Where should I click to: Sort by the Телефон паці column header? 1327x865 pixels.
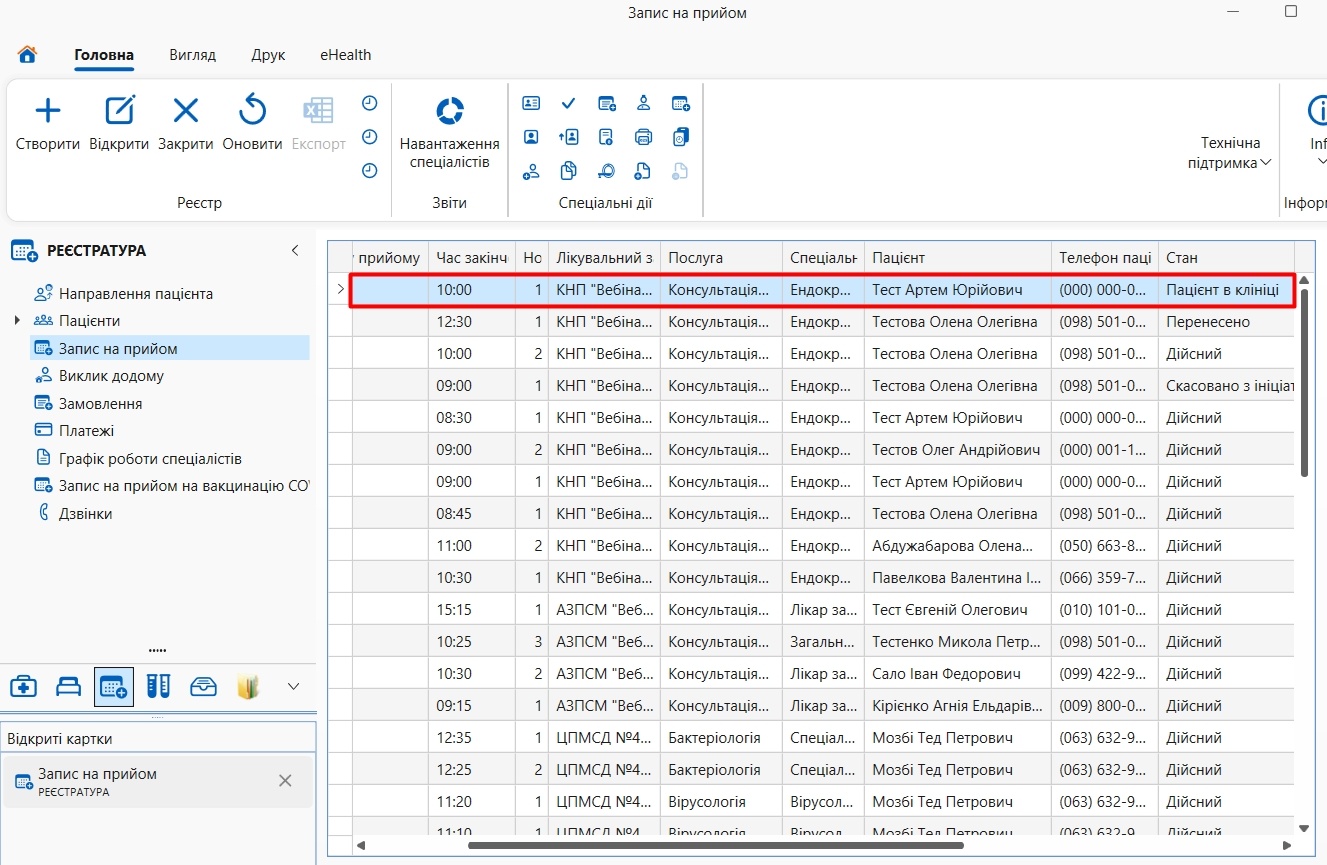pos(1105,258)
